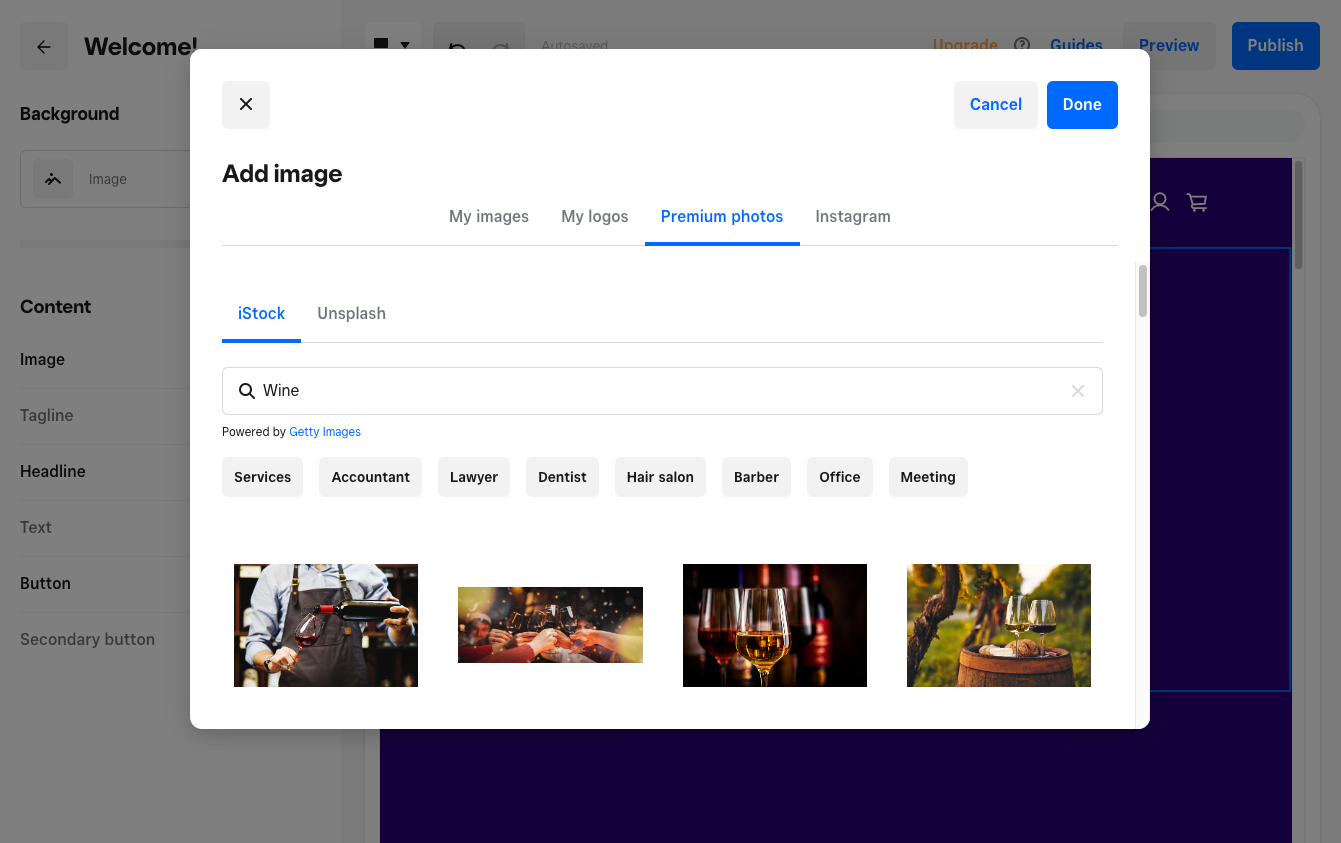Open the Button content setting
This screenshot has height=843, width=1341.
(x=45, y=583)
